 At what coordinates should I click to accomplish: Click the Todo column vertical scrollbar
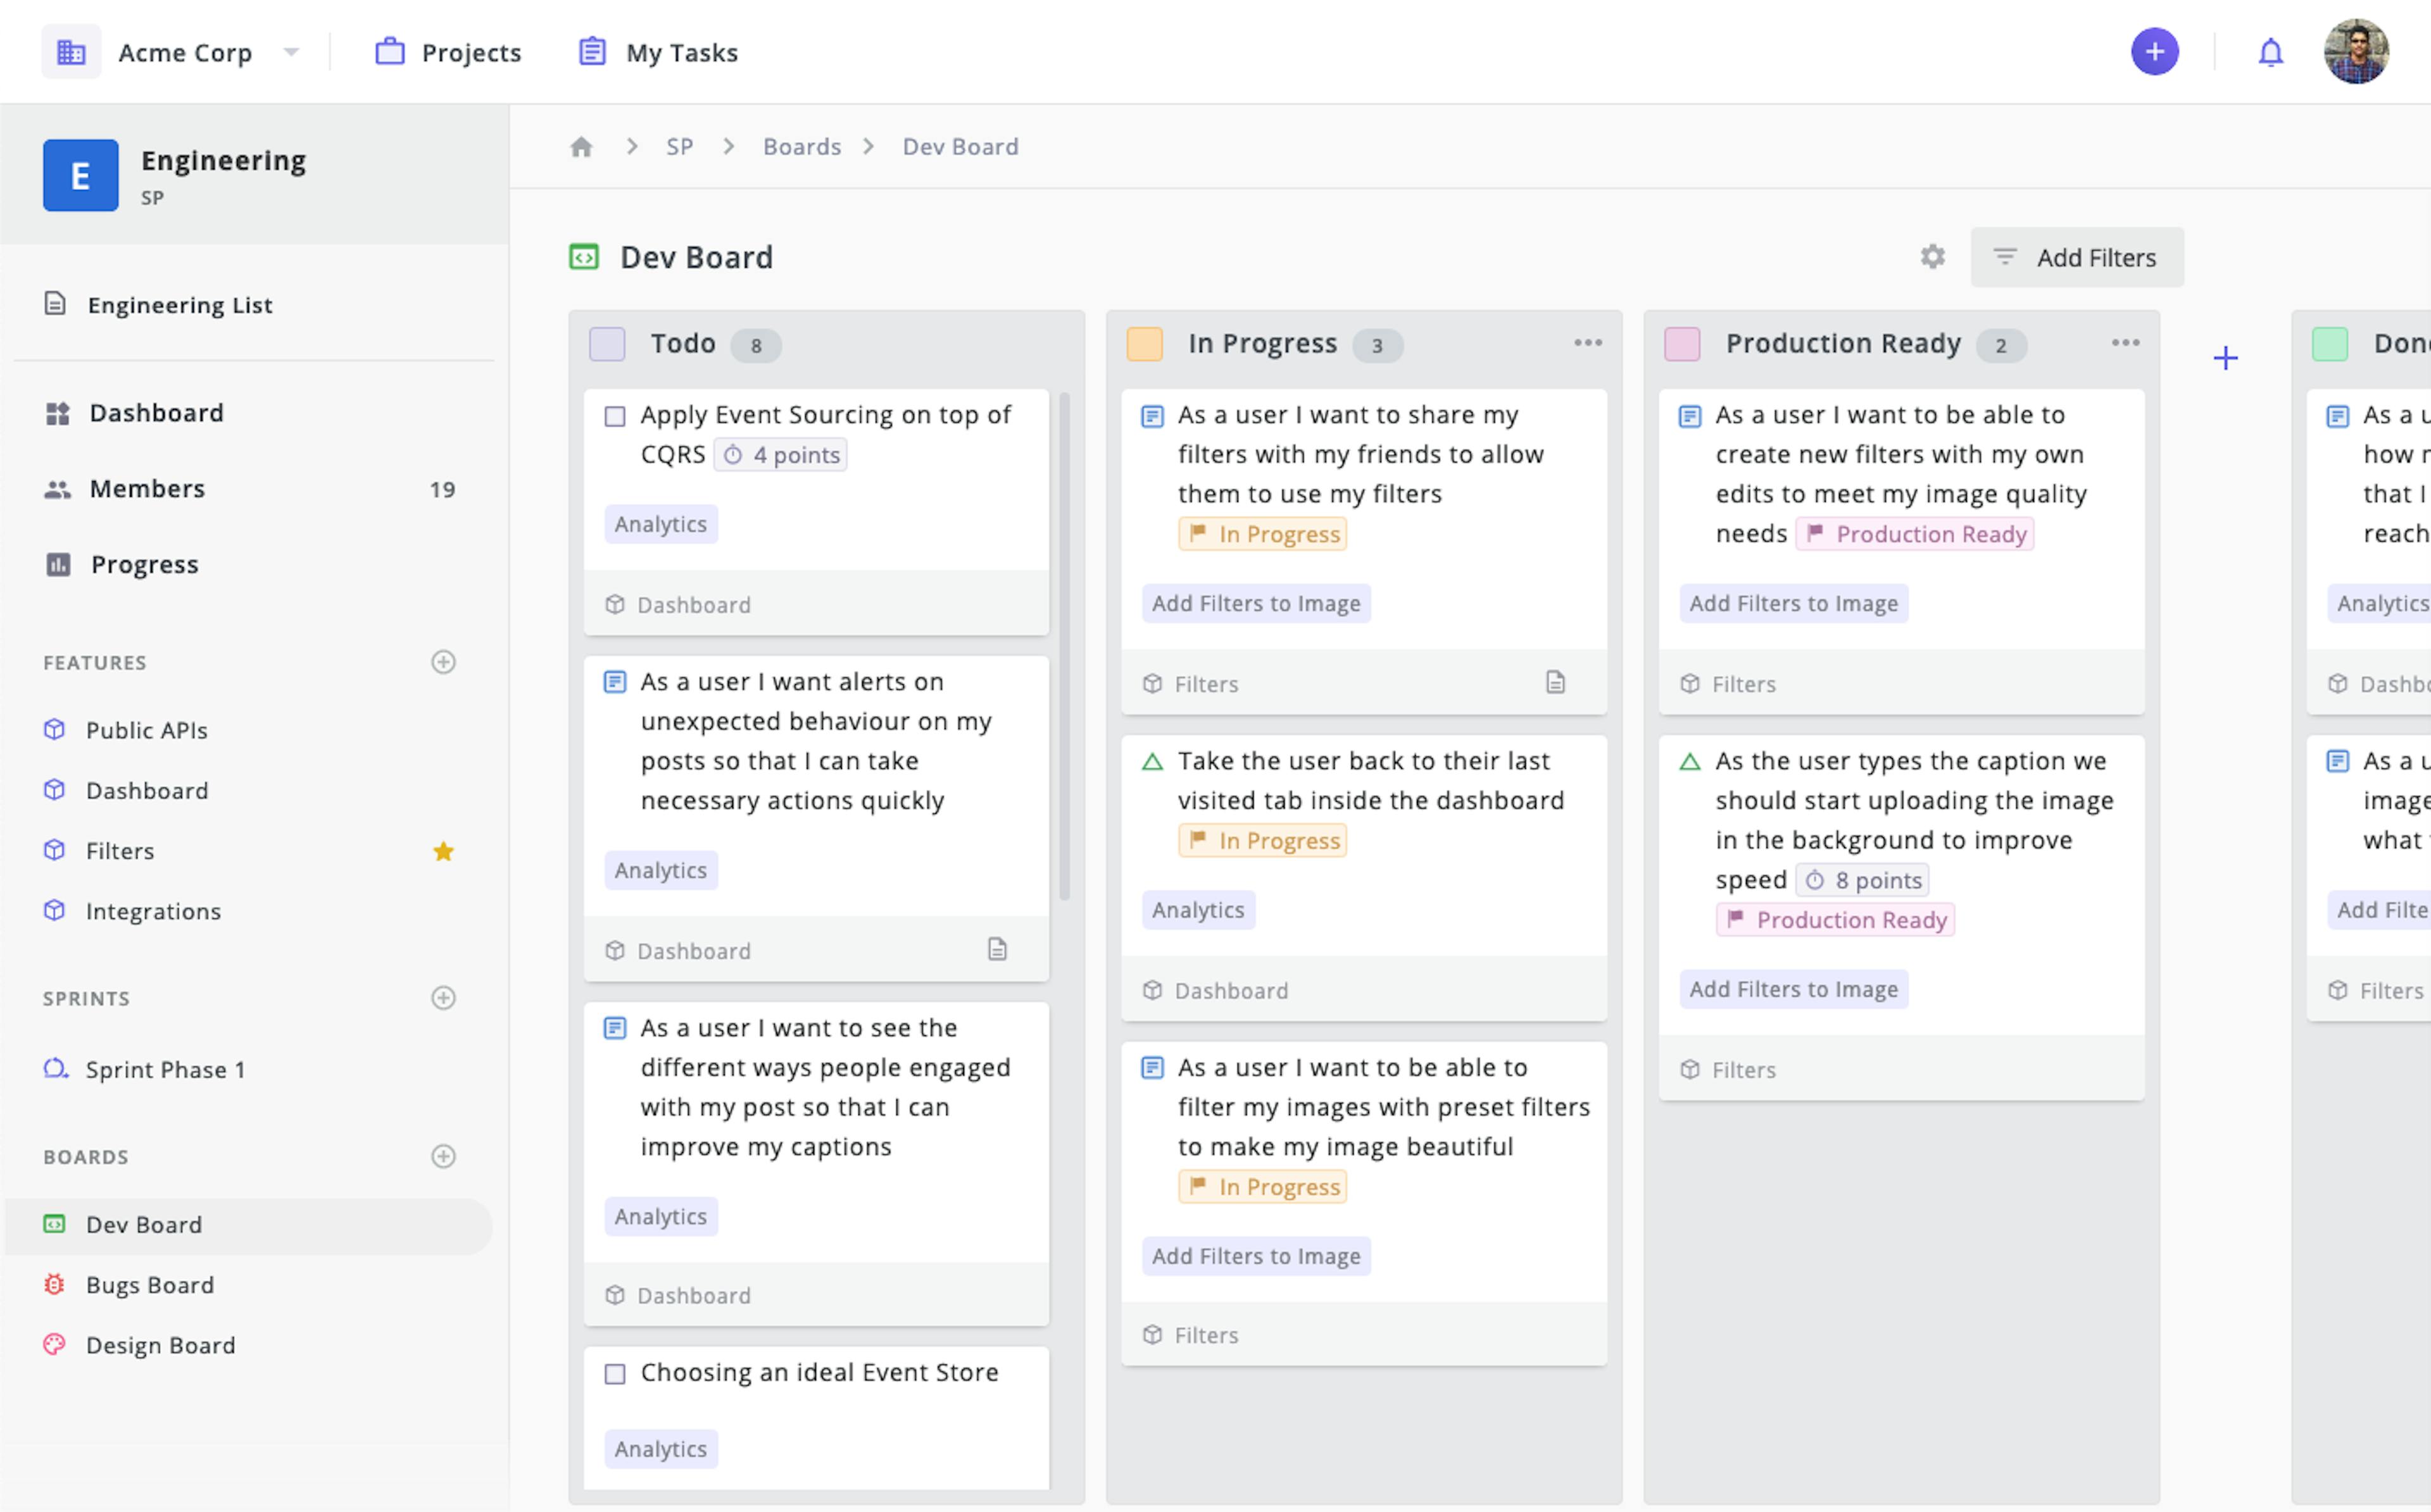[x=1064, y=646]
